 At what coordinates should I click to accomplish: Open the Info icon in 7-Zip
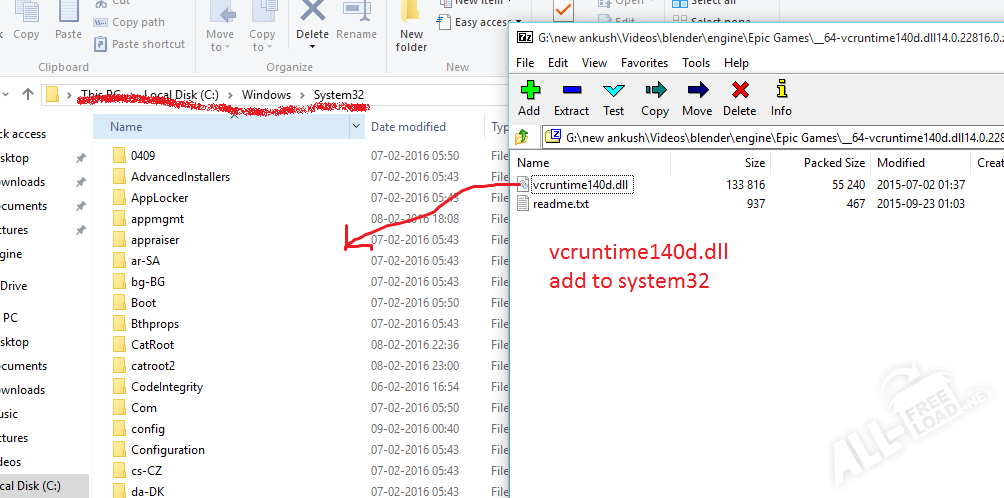point(781,98)
